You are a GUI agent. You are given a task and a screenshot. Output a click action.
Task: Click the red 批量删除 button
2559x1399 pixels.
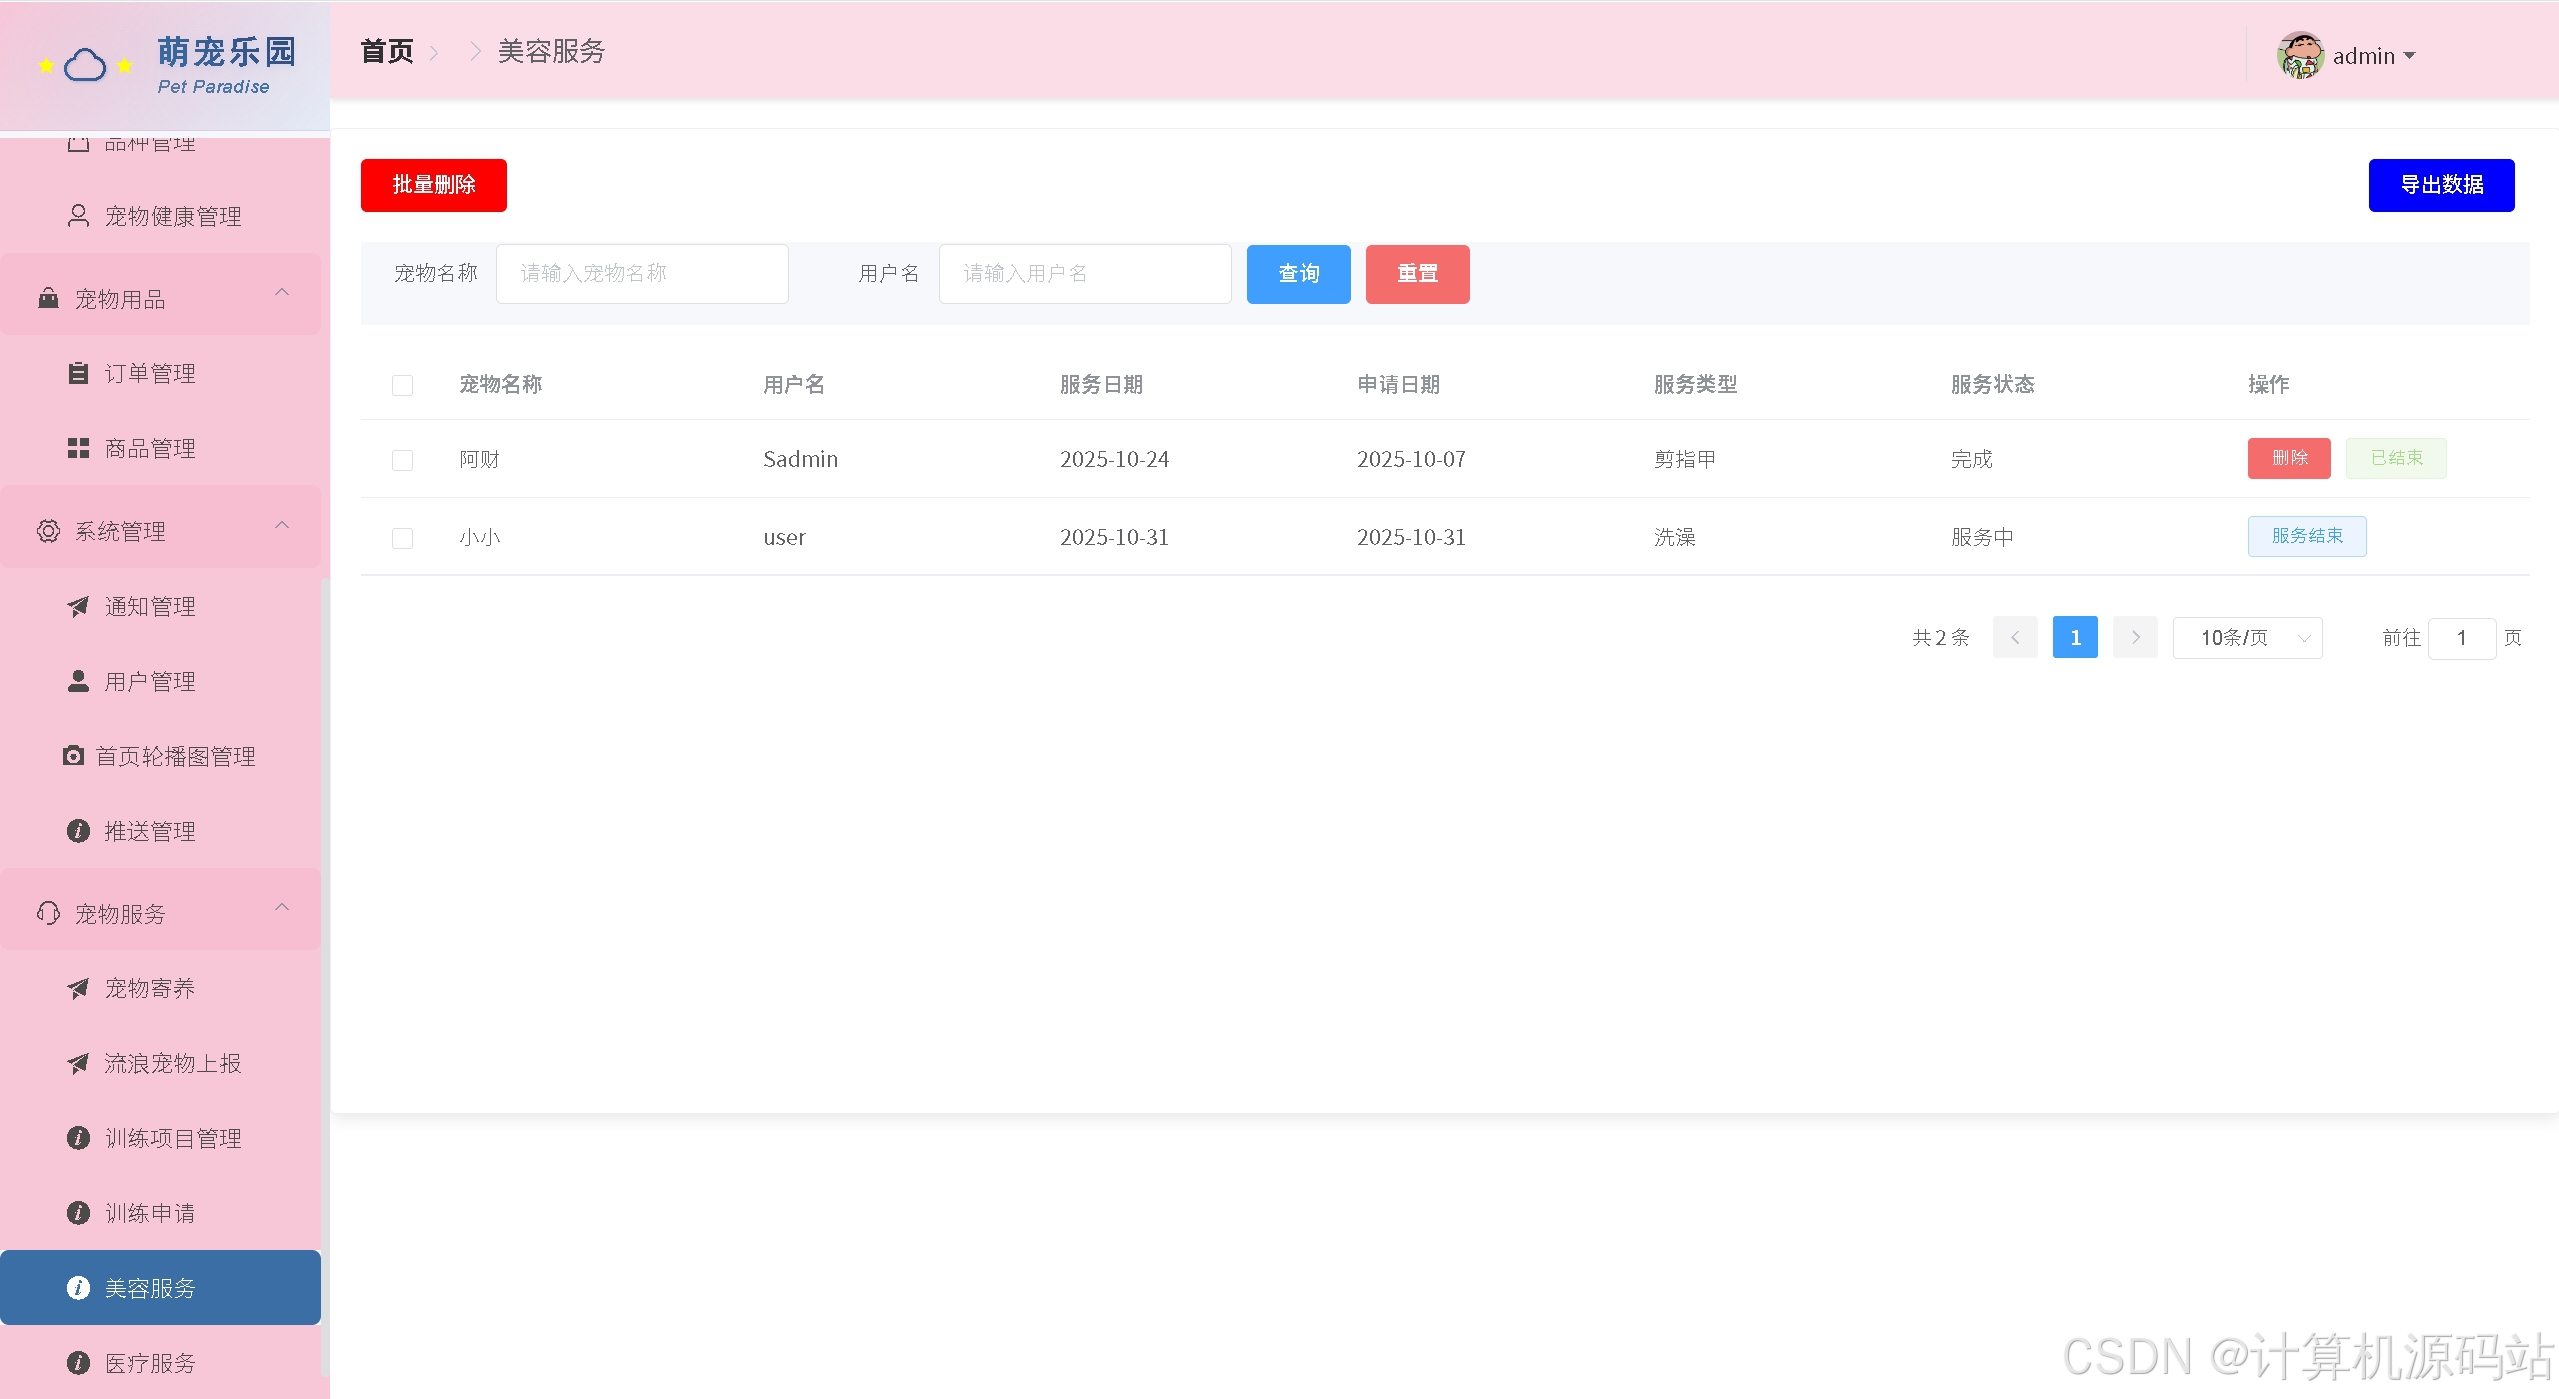[434, 185]
